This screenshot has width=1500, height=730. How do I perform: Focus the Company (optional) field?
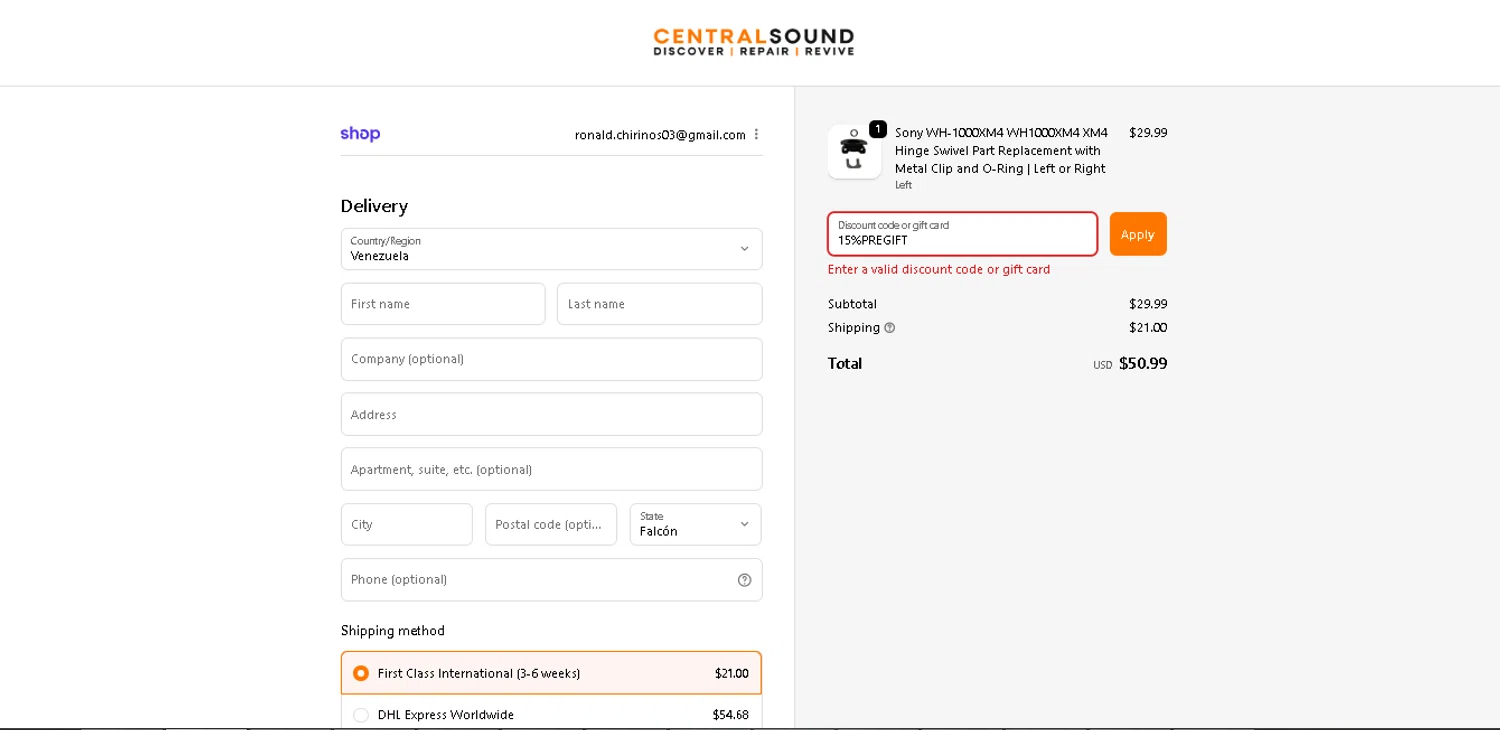point(551,359)
